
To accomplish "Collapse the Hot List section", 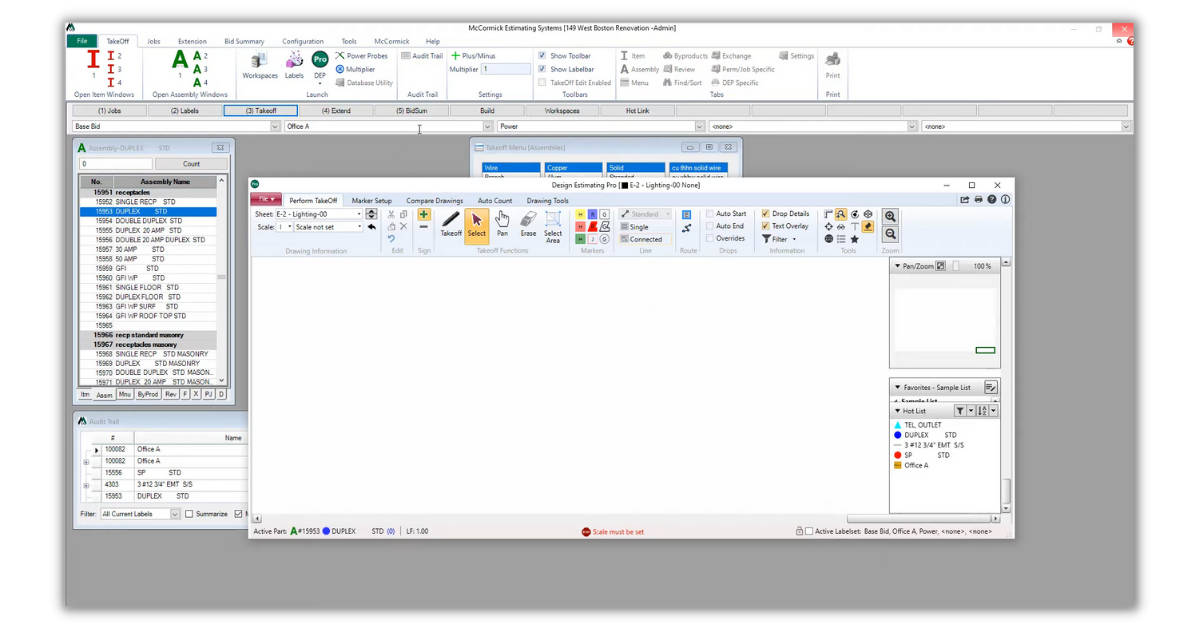I will 897,411.
